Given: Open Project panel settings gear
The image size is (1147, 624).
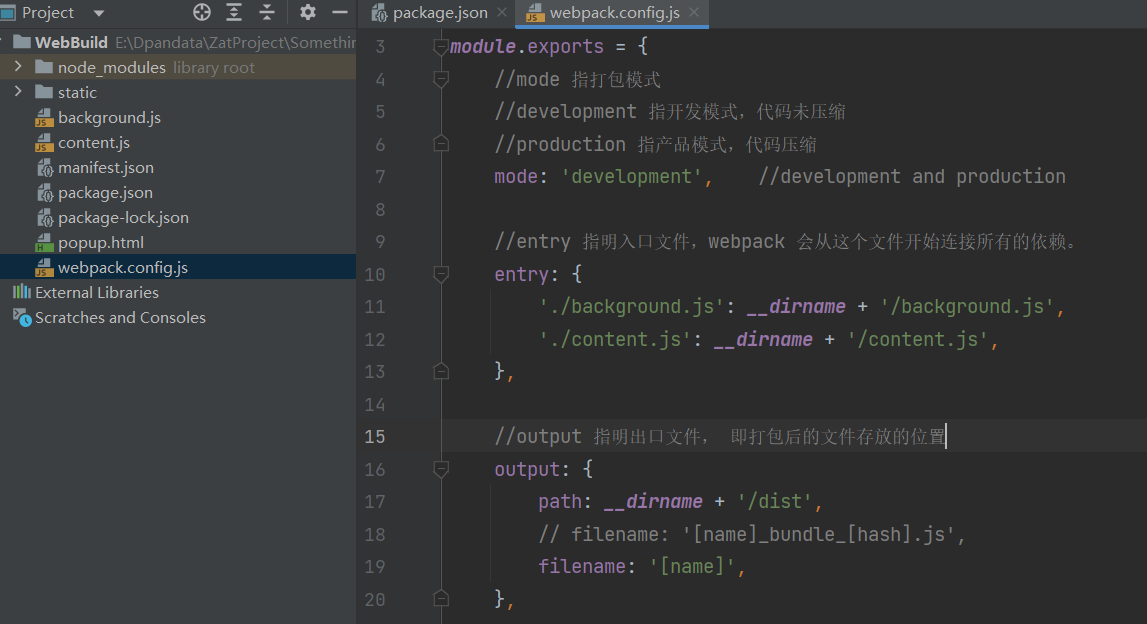Looking at the screenshot, I should click(307, 13).
